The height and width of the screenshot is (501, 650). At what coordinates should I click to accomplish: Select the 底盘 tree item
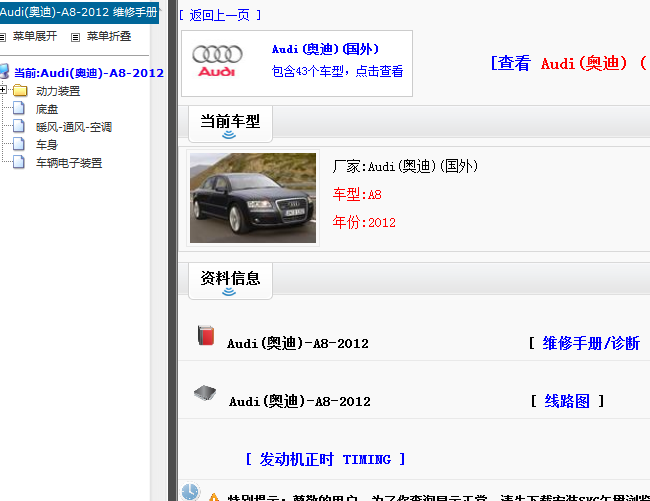[x=47, y=109]
